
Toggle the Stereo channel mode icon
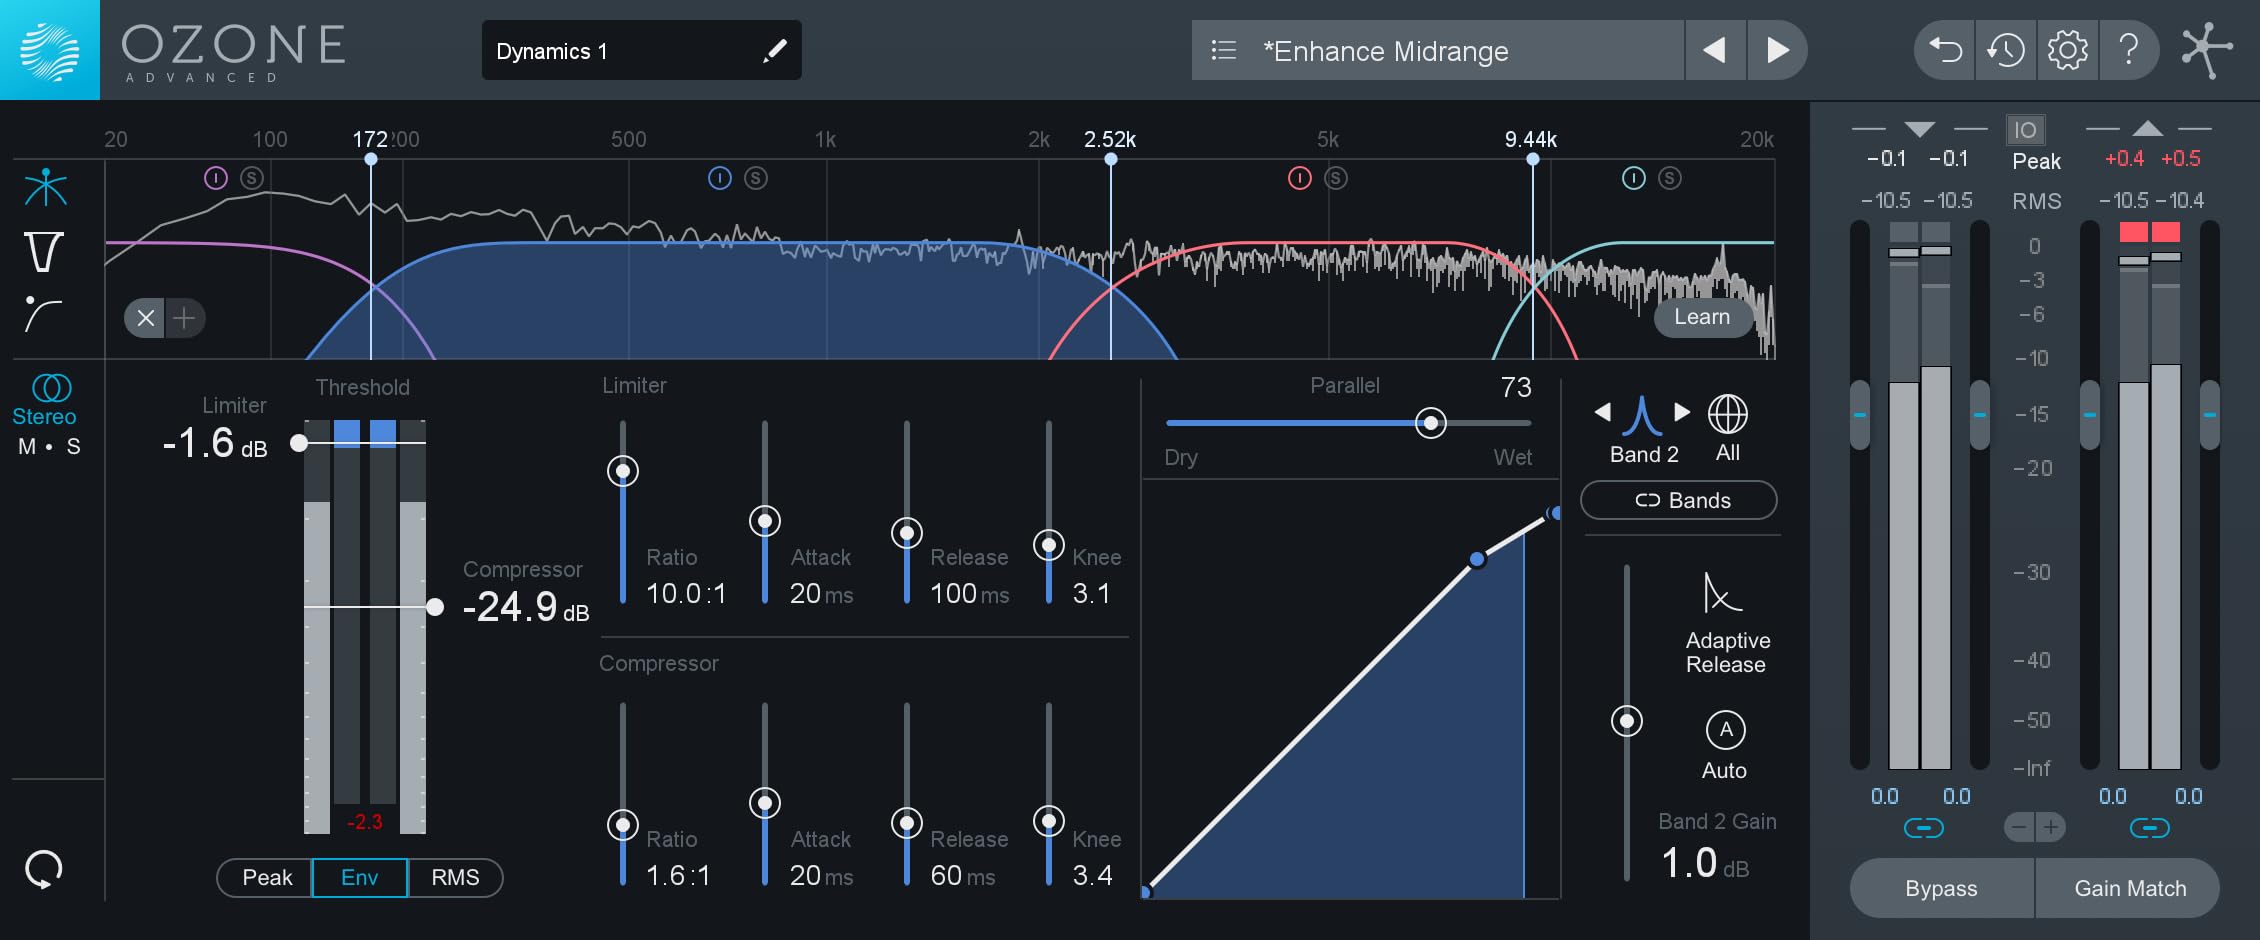pyautogui.click(x=51, y=387)
